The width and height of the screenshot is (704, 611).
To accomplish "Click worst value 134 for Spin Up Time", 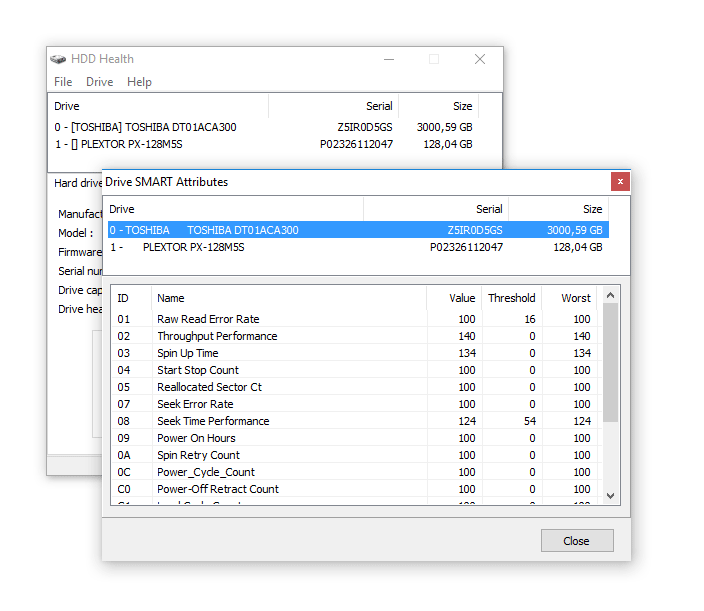I will pyautogui.click(x=582, y=353).
